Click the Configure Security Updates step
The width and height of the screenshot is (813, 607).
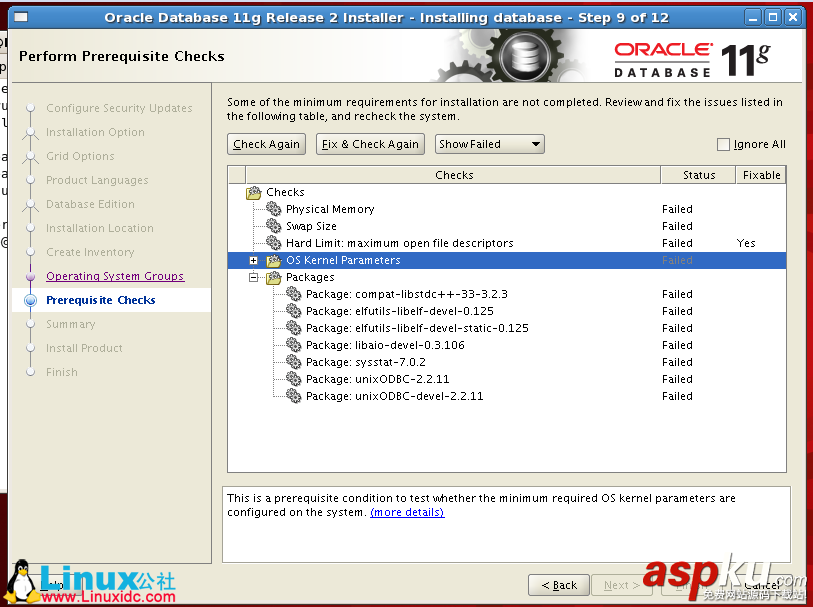[119, 108]
